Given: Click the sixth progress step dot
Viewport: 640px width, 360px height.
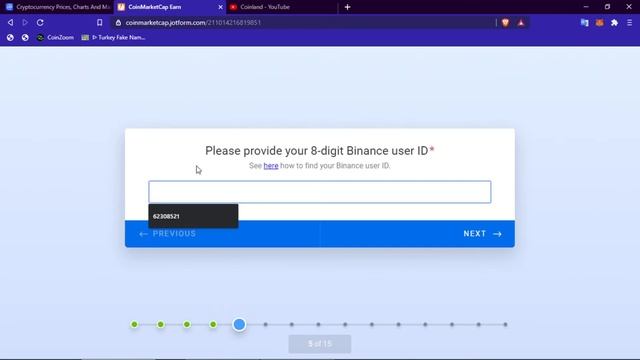Looking at the screenshot, I should point(265,324).
